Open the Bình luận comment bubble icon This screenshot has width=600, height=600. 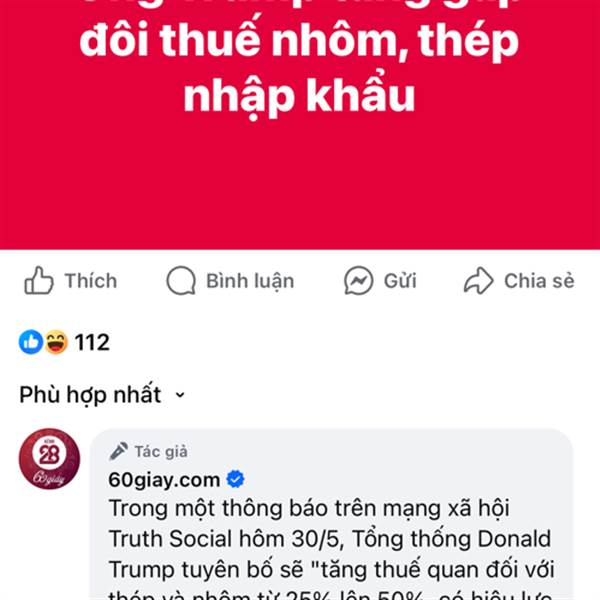pos(181,280)
